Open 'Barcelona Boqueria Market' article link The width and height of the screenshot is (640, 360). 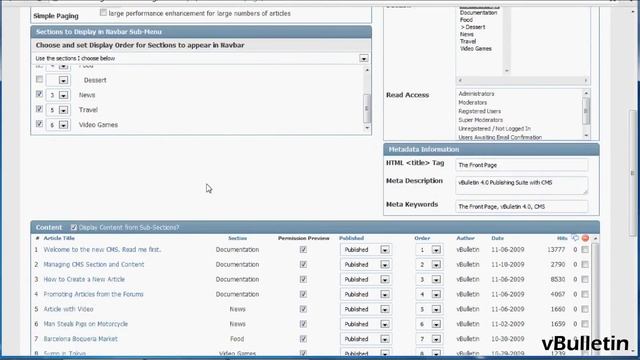[80, 339]
